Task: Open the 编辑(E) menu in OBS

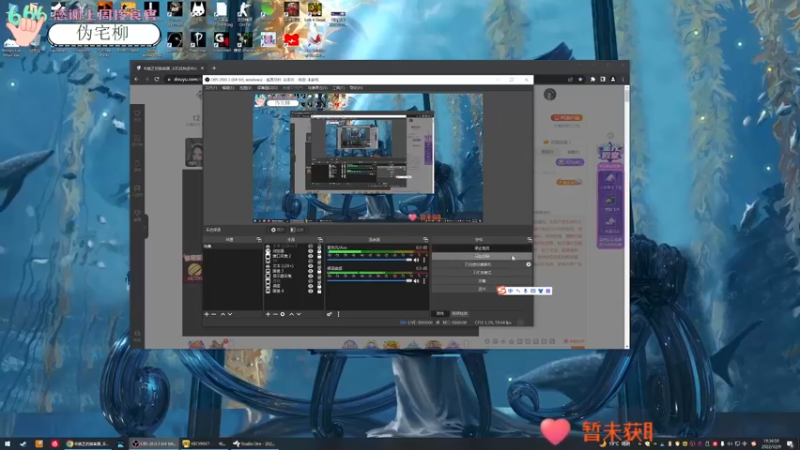Action: pos(228,88)
